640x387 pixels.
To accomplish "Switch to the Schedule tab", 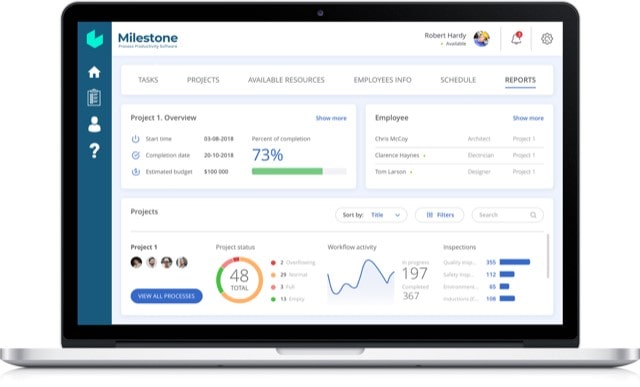I will 458,80.
